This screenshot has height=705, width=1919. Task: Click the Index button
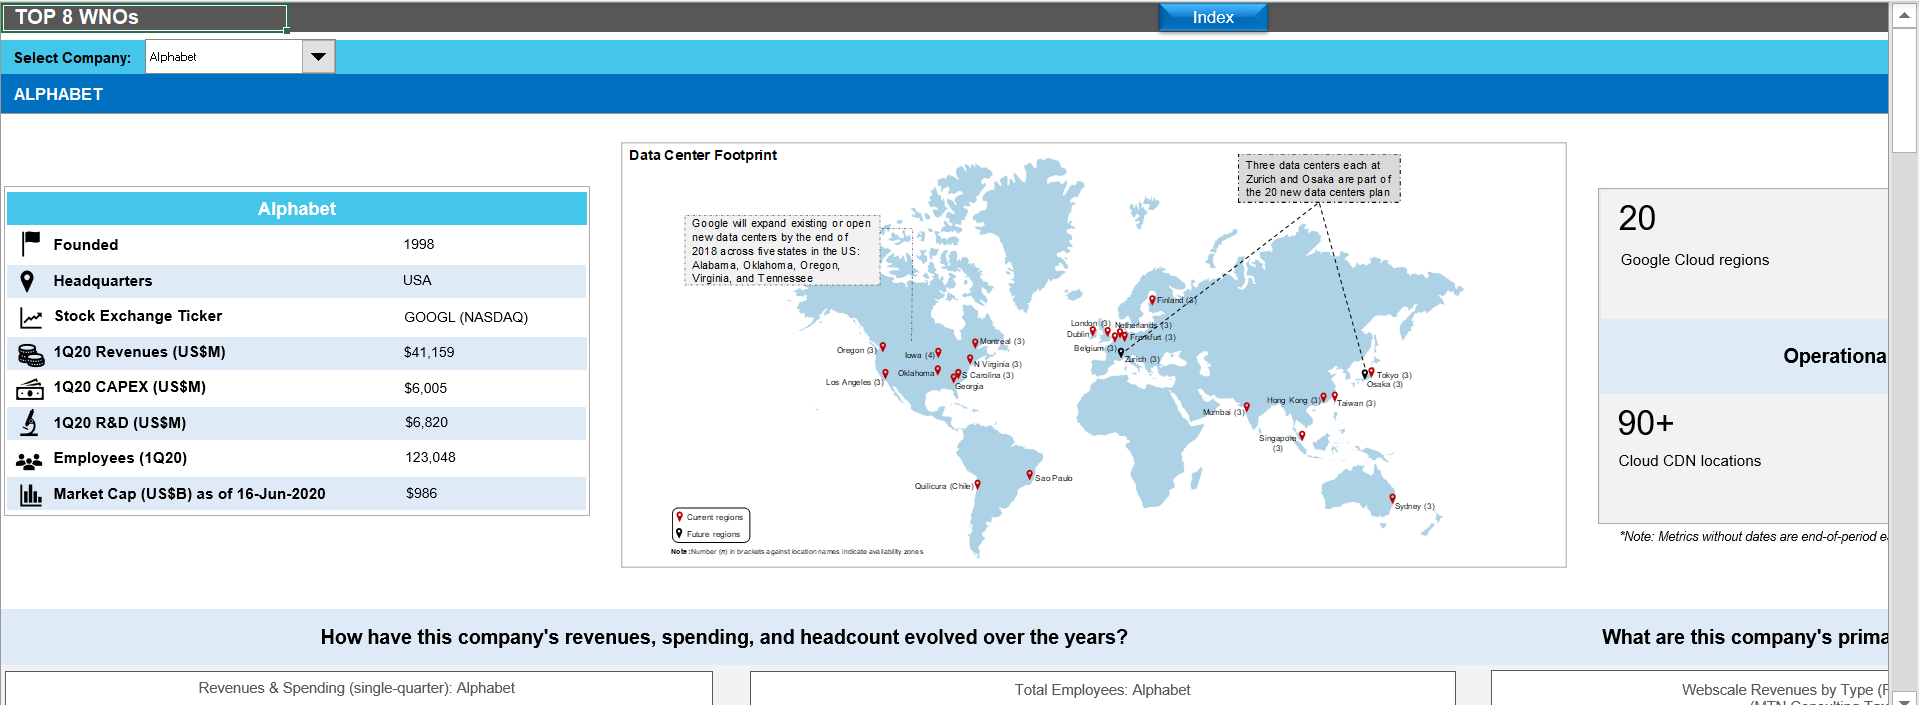point(1212,18)
